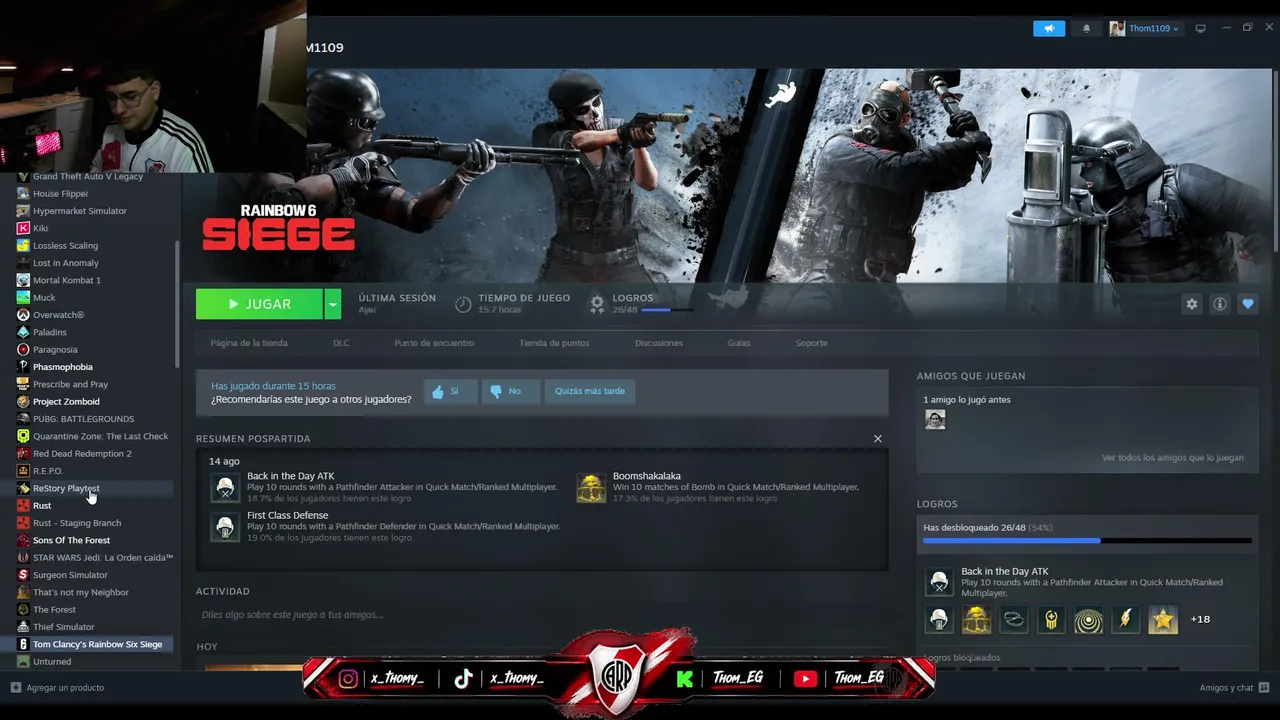Open the Boomshakalaka achievement icon
The width and height of the screenshot is (1280, 720).
pos(591,487)
